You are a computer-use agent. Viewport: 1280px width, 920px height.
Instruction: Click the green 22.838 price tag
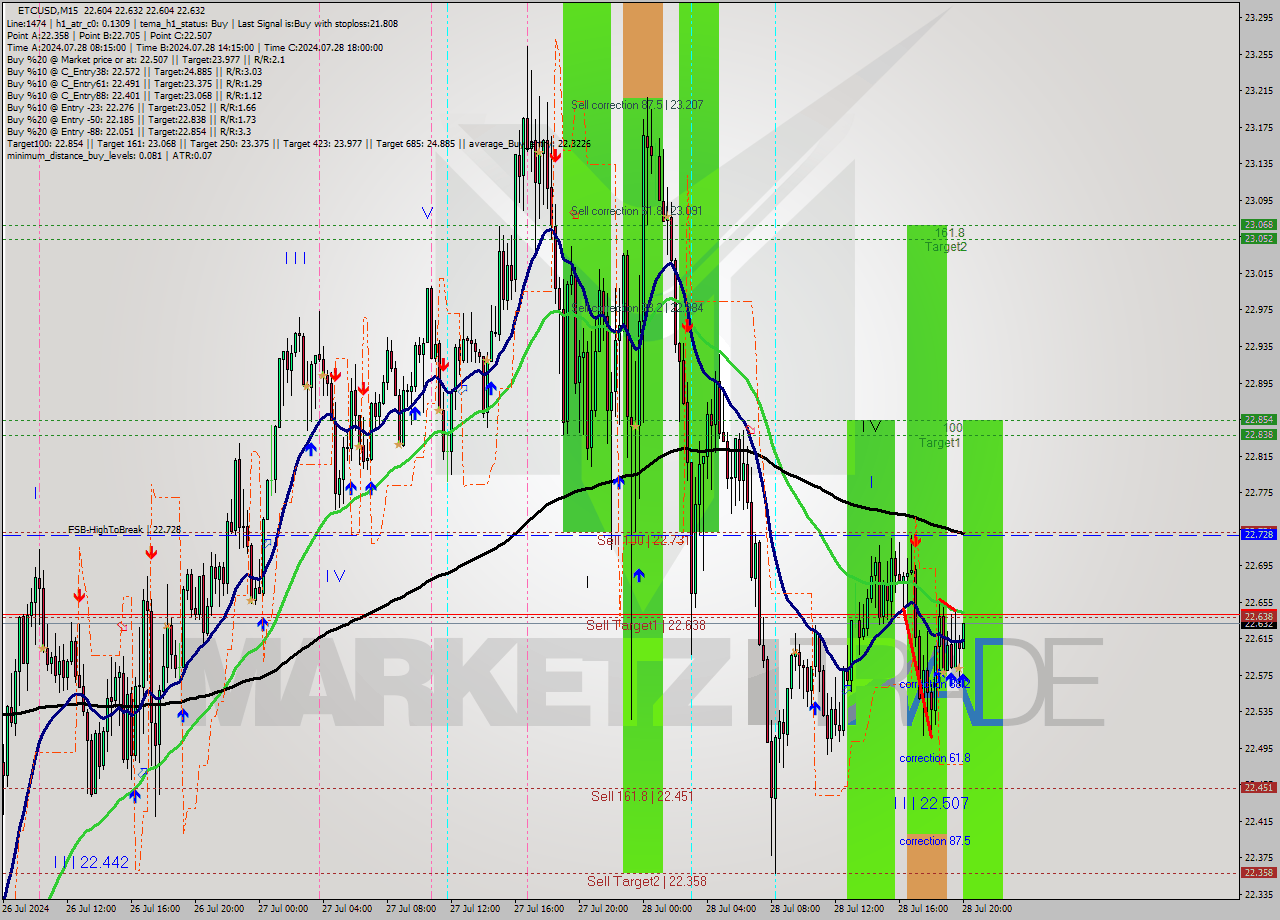pyautogui.click(x=1258, y=435)
